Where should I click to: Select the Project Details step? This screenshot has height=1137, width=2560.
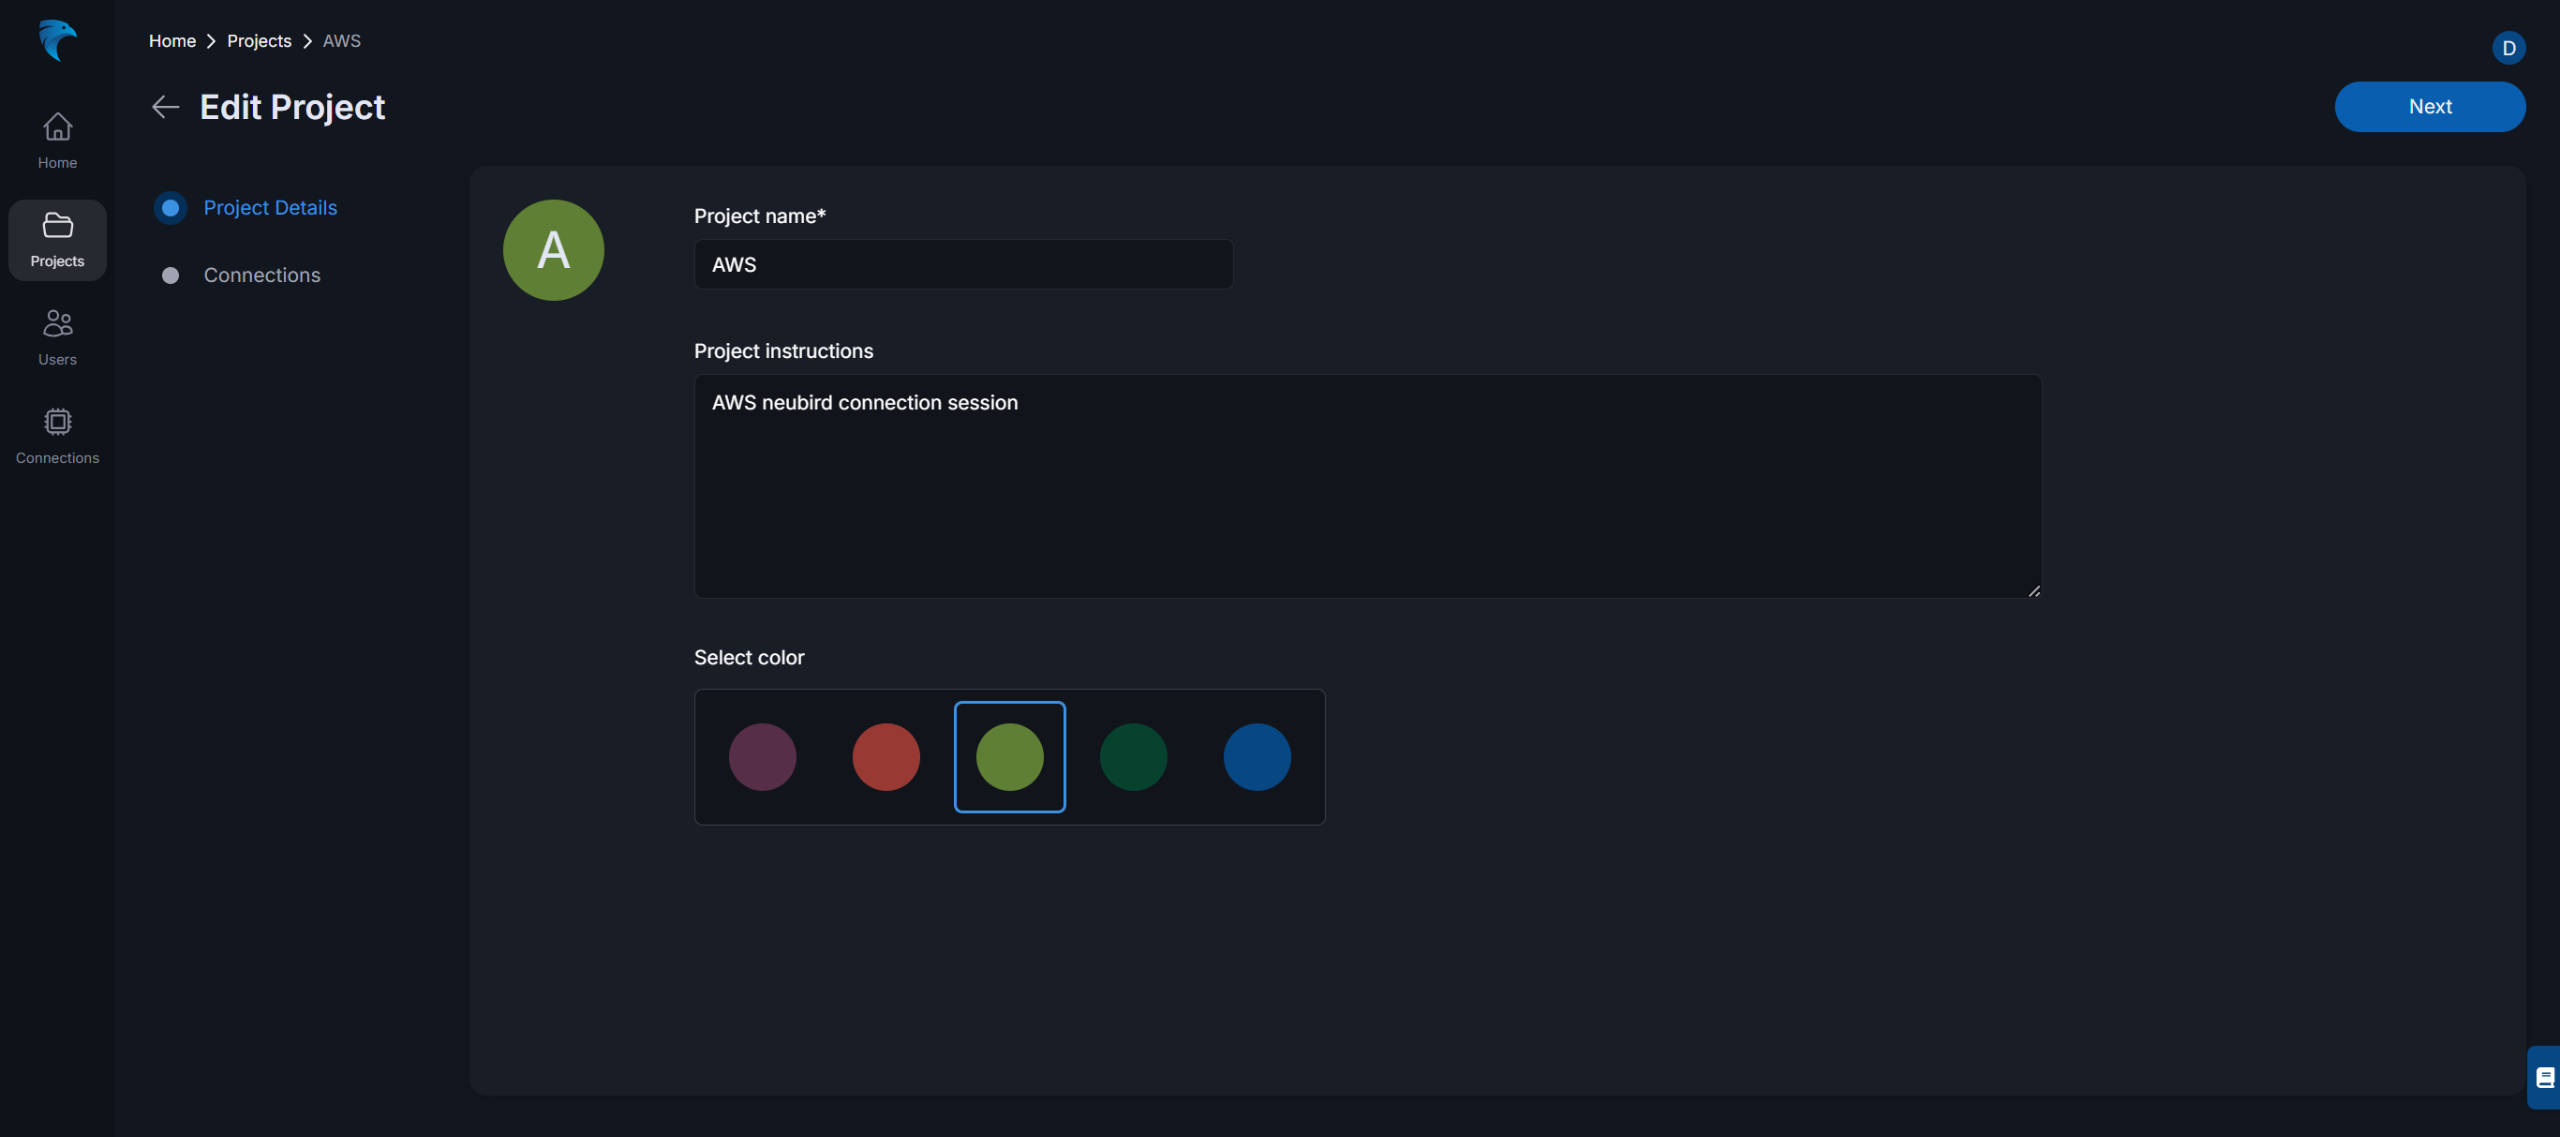270,208
